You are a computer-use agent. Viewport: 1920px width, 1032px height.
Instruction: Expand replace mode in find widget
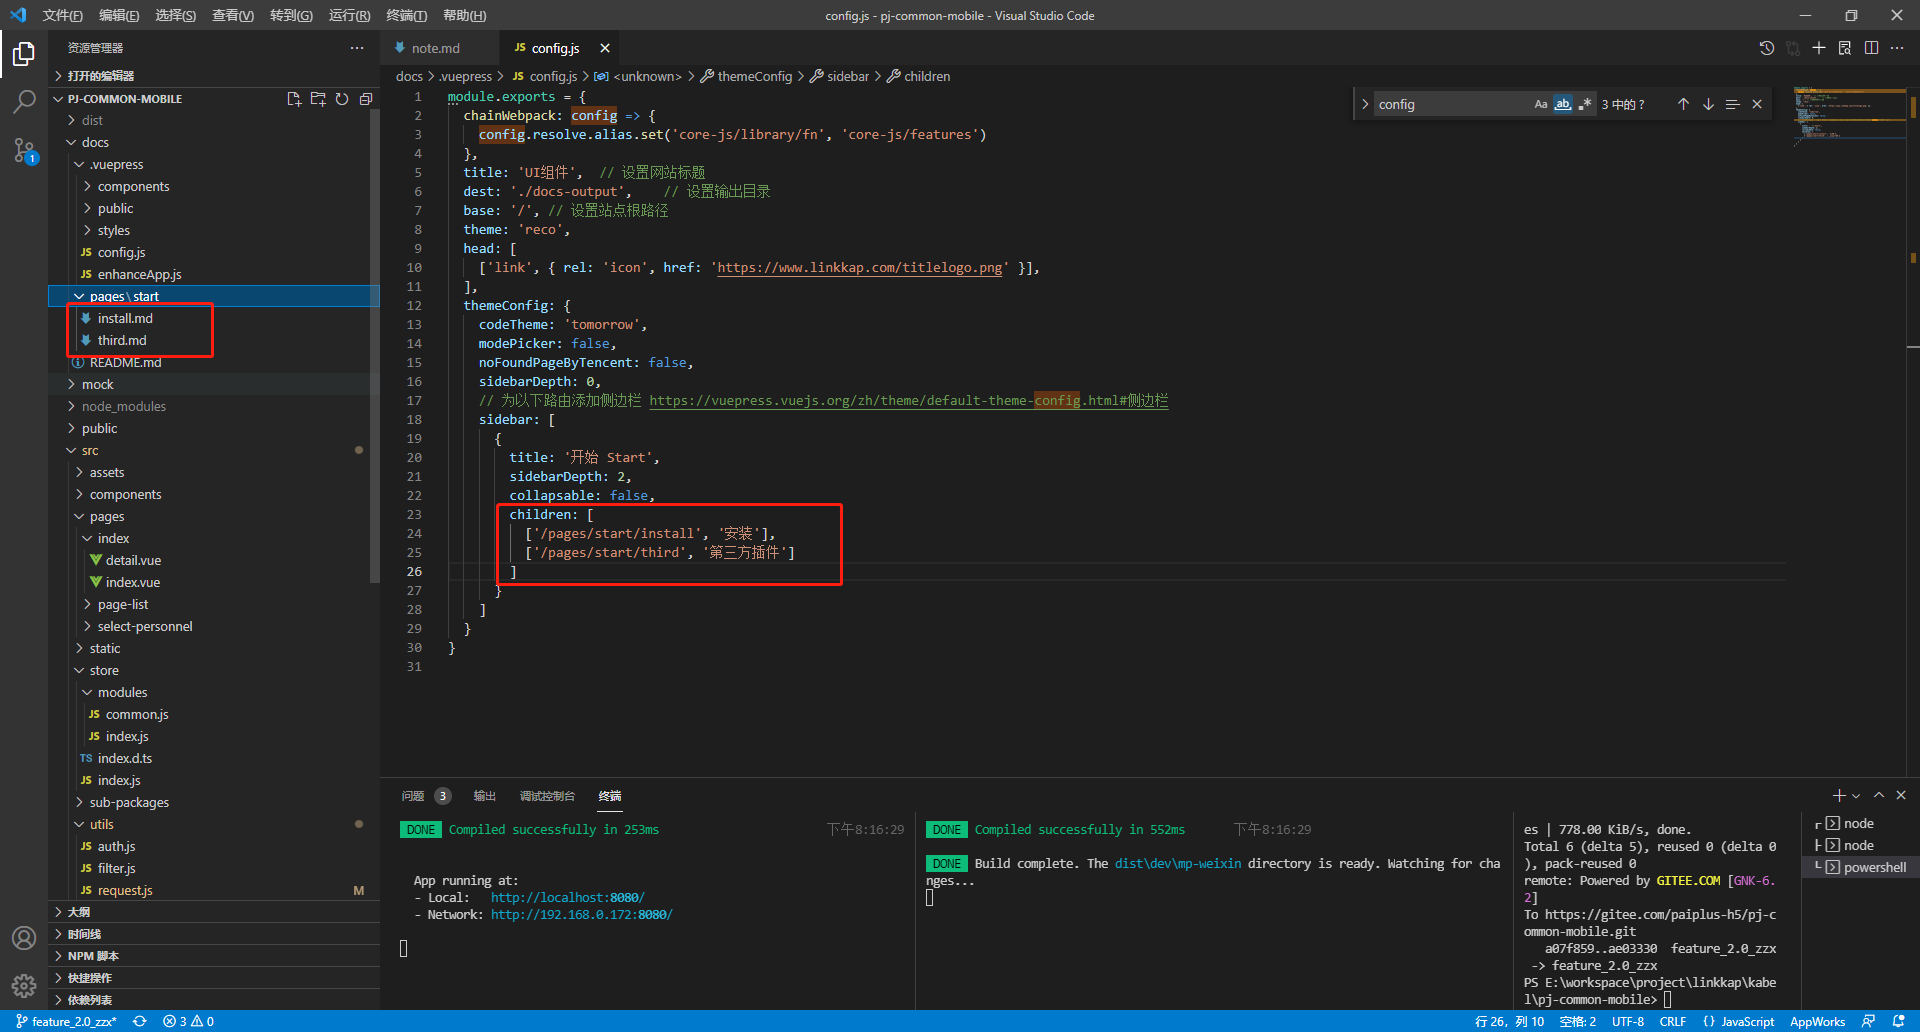click(1365, 104)
